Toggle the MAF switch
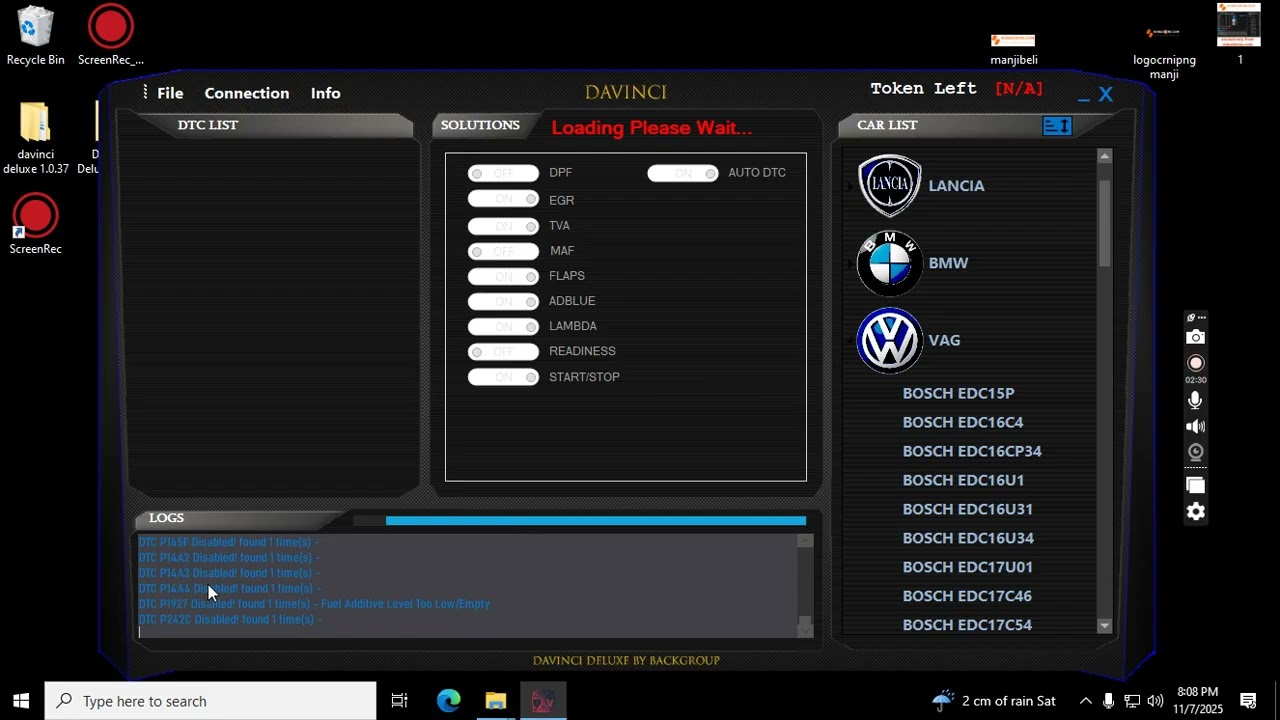 (x=503, y=251)
